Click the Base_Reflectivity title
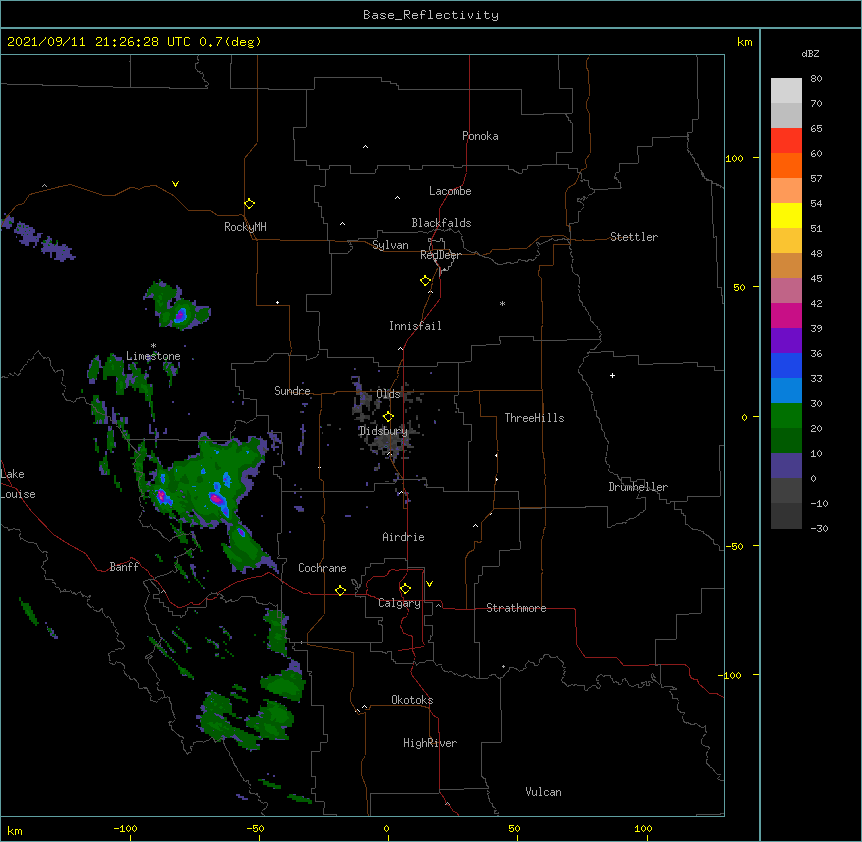The width and height of the screenshot is (862, 842). tap(431, 15)
